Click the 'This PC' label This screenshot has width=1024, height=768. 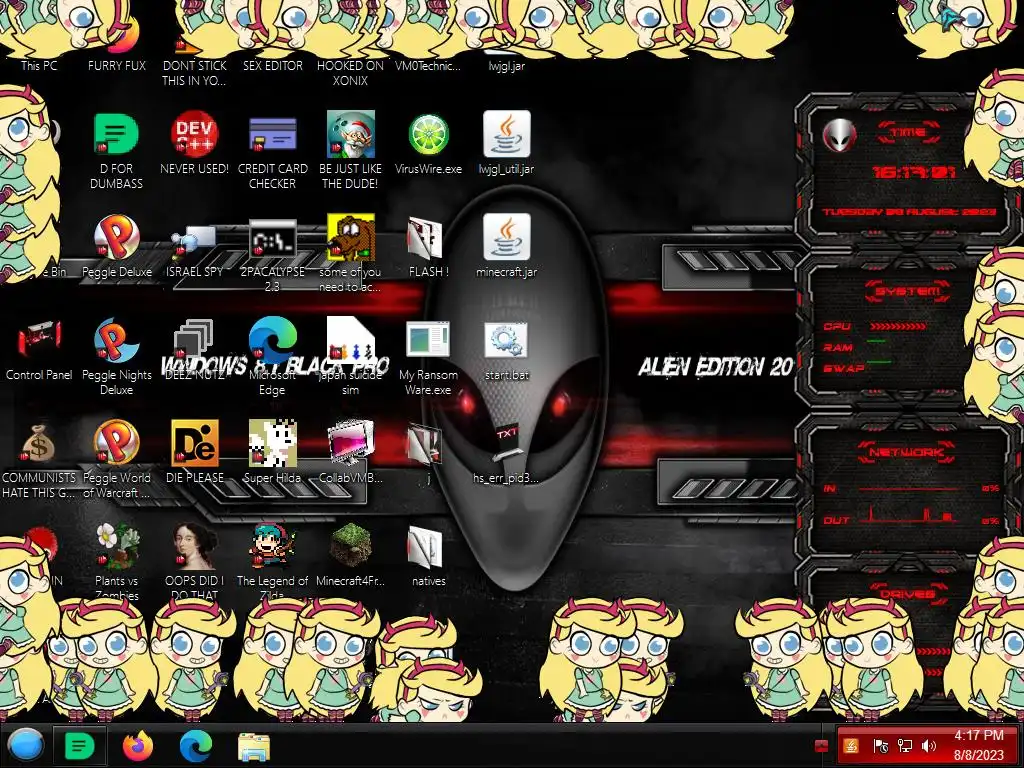point(39,65)
